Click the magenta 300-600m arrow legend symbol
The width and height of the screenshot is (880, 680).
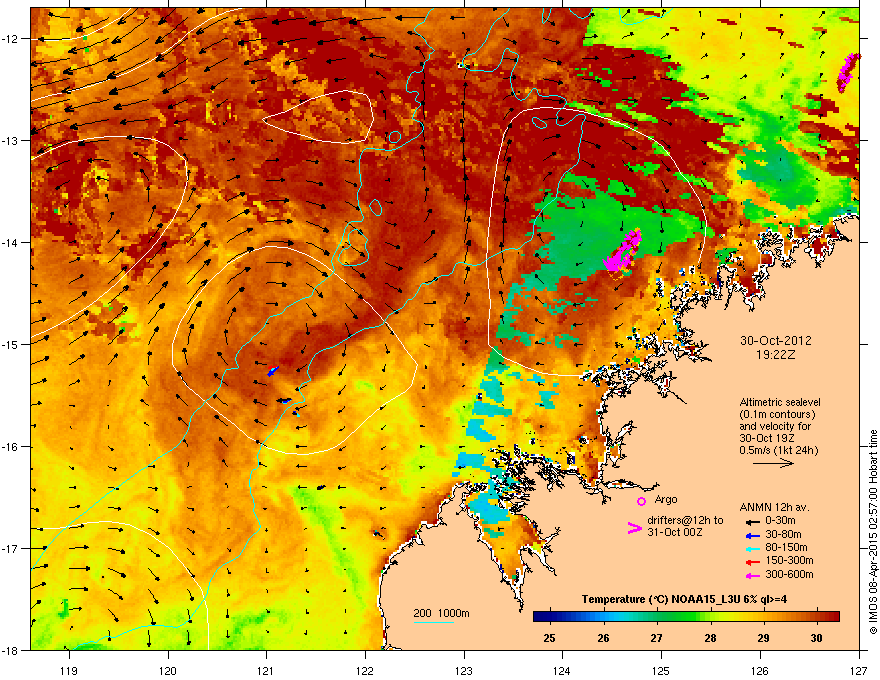click(751, 575)
